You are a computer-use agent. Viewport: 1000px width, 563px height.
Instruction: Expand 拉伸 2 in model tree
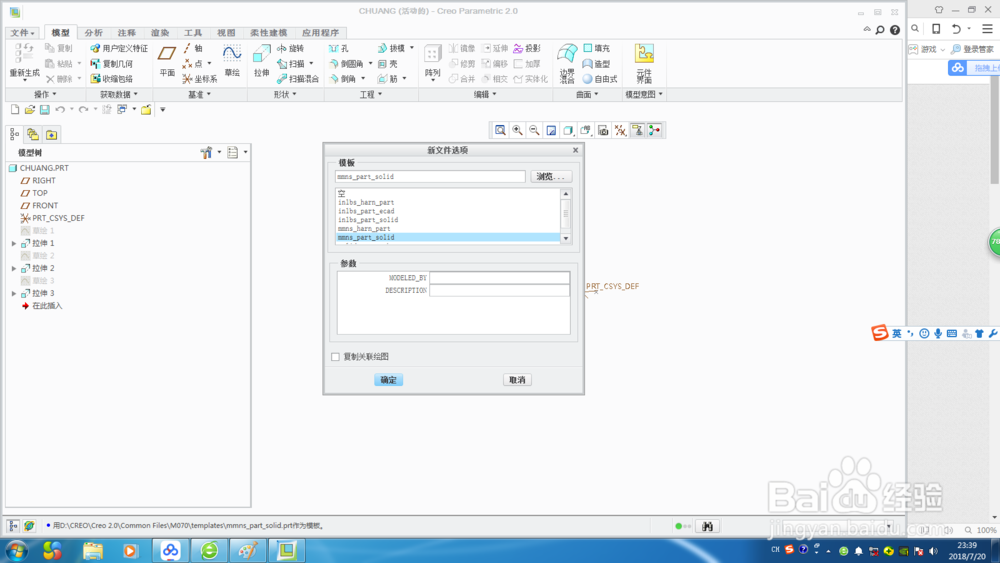point(14,268)
